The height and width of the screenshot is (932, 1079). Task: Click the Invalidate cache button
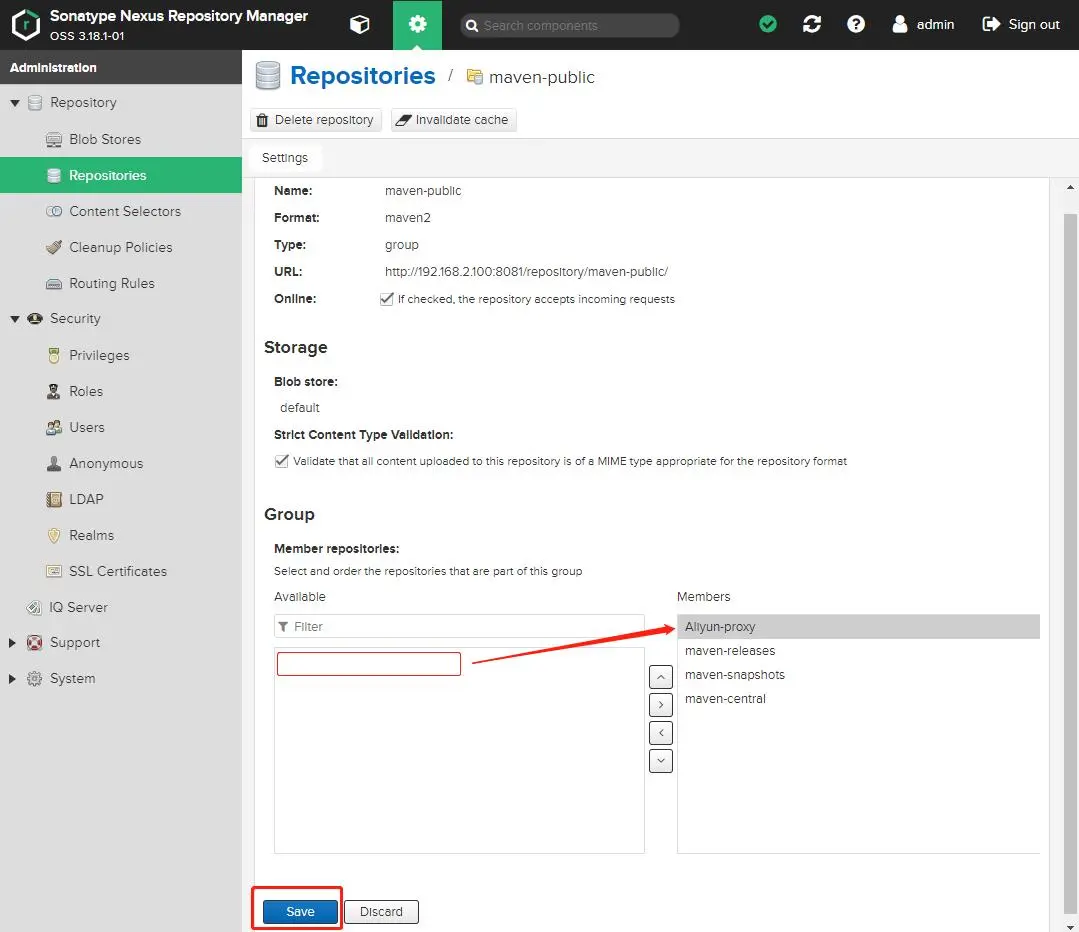tap(453, 119)
